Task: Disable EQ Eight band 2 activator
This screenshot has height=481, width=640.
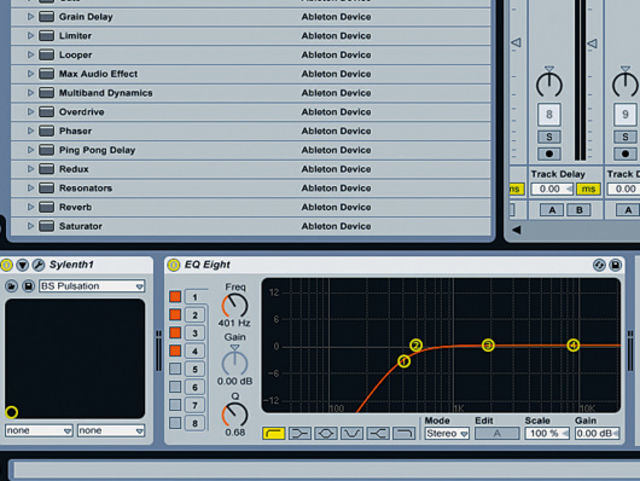Action: [176, 314]
